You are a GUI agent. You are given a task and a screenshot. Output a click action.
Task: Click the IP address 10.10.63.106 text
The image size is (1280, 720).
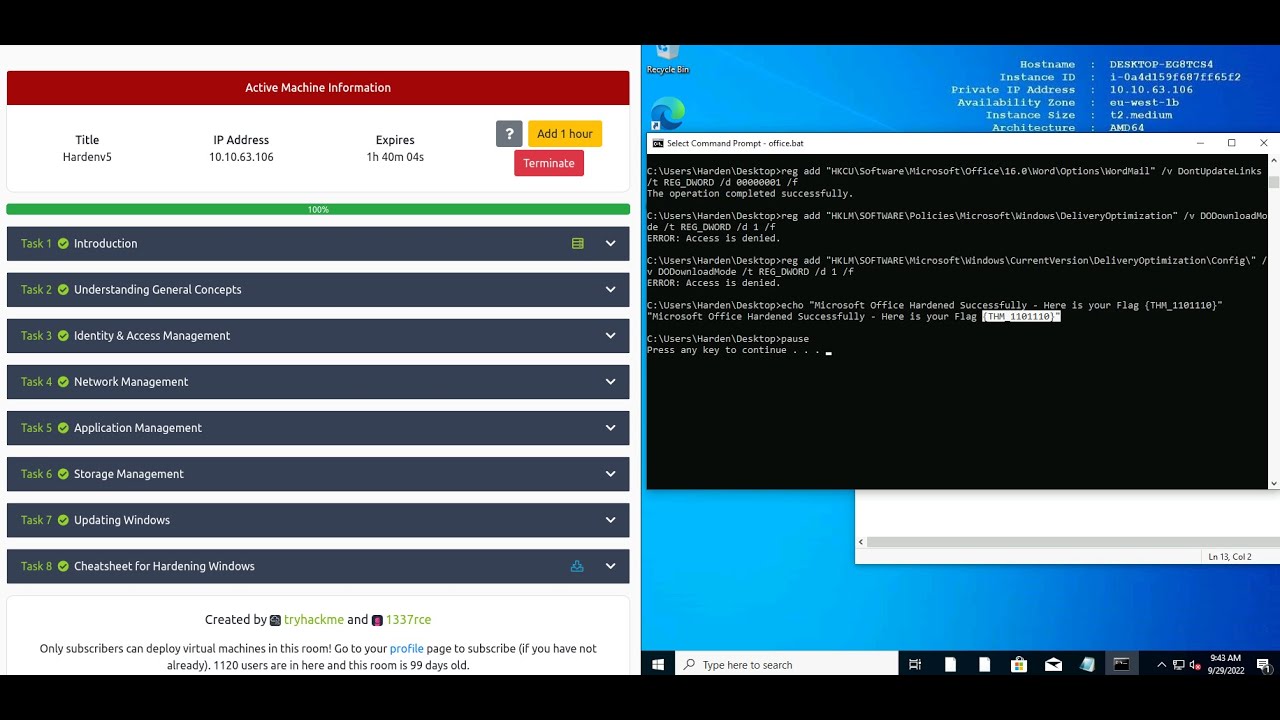click(x=241, y=157)
